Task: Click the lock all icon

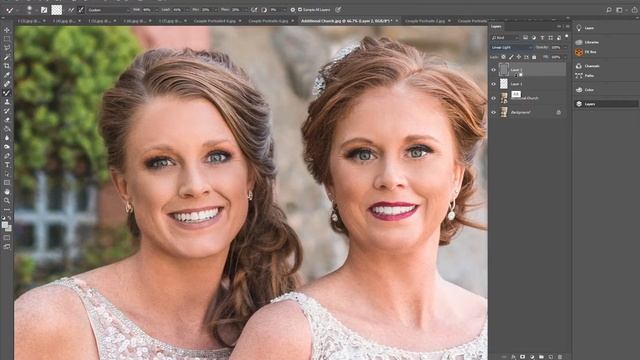Action: coord(534,57)
